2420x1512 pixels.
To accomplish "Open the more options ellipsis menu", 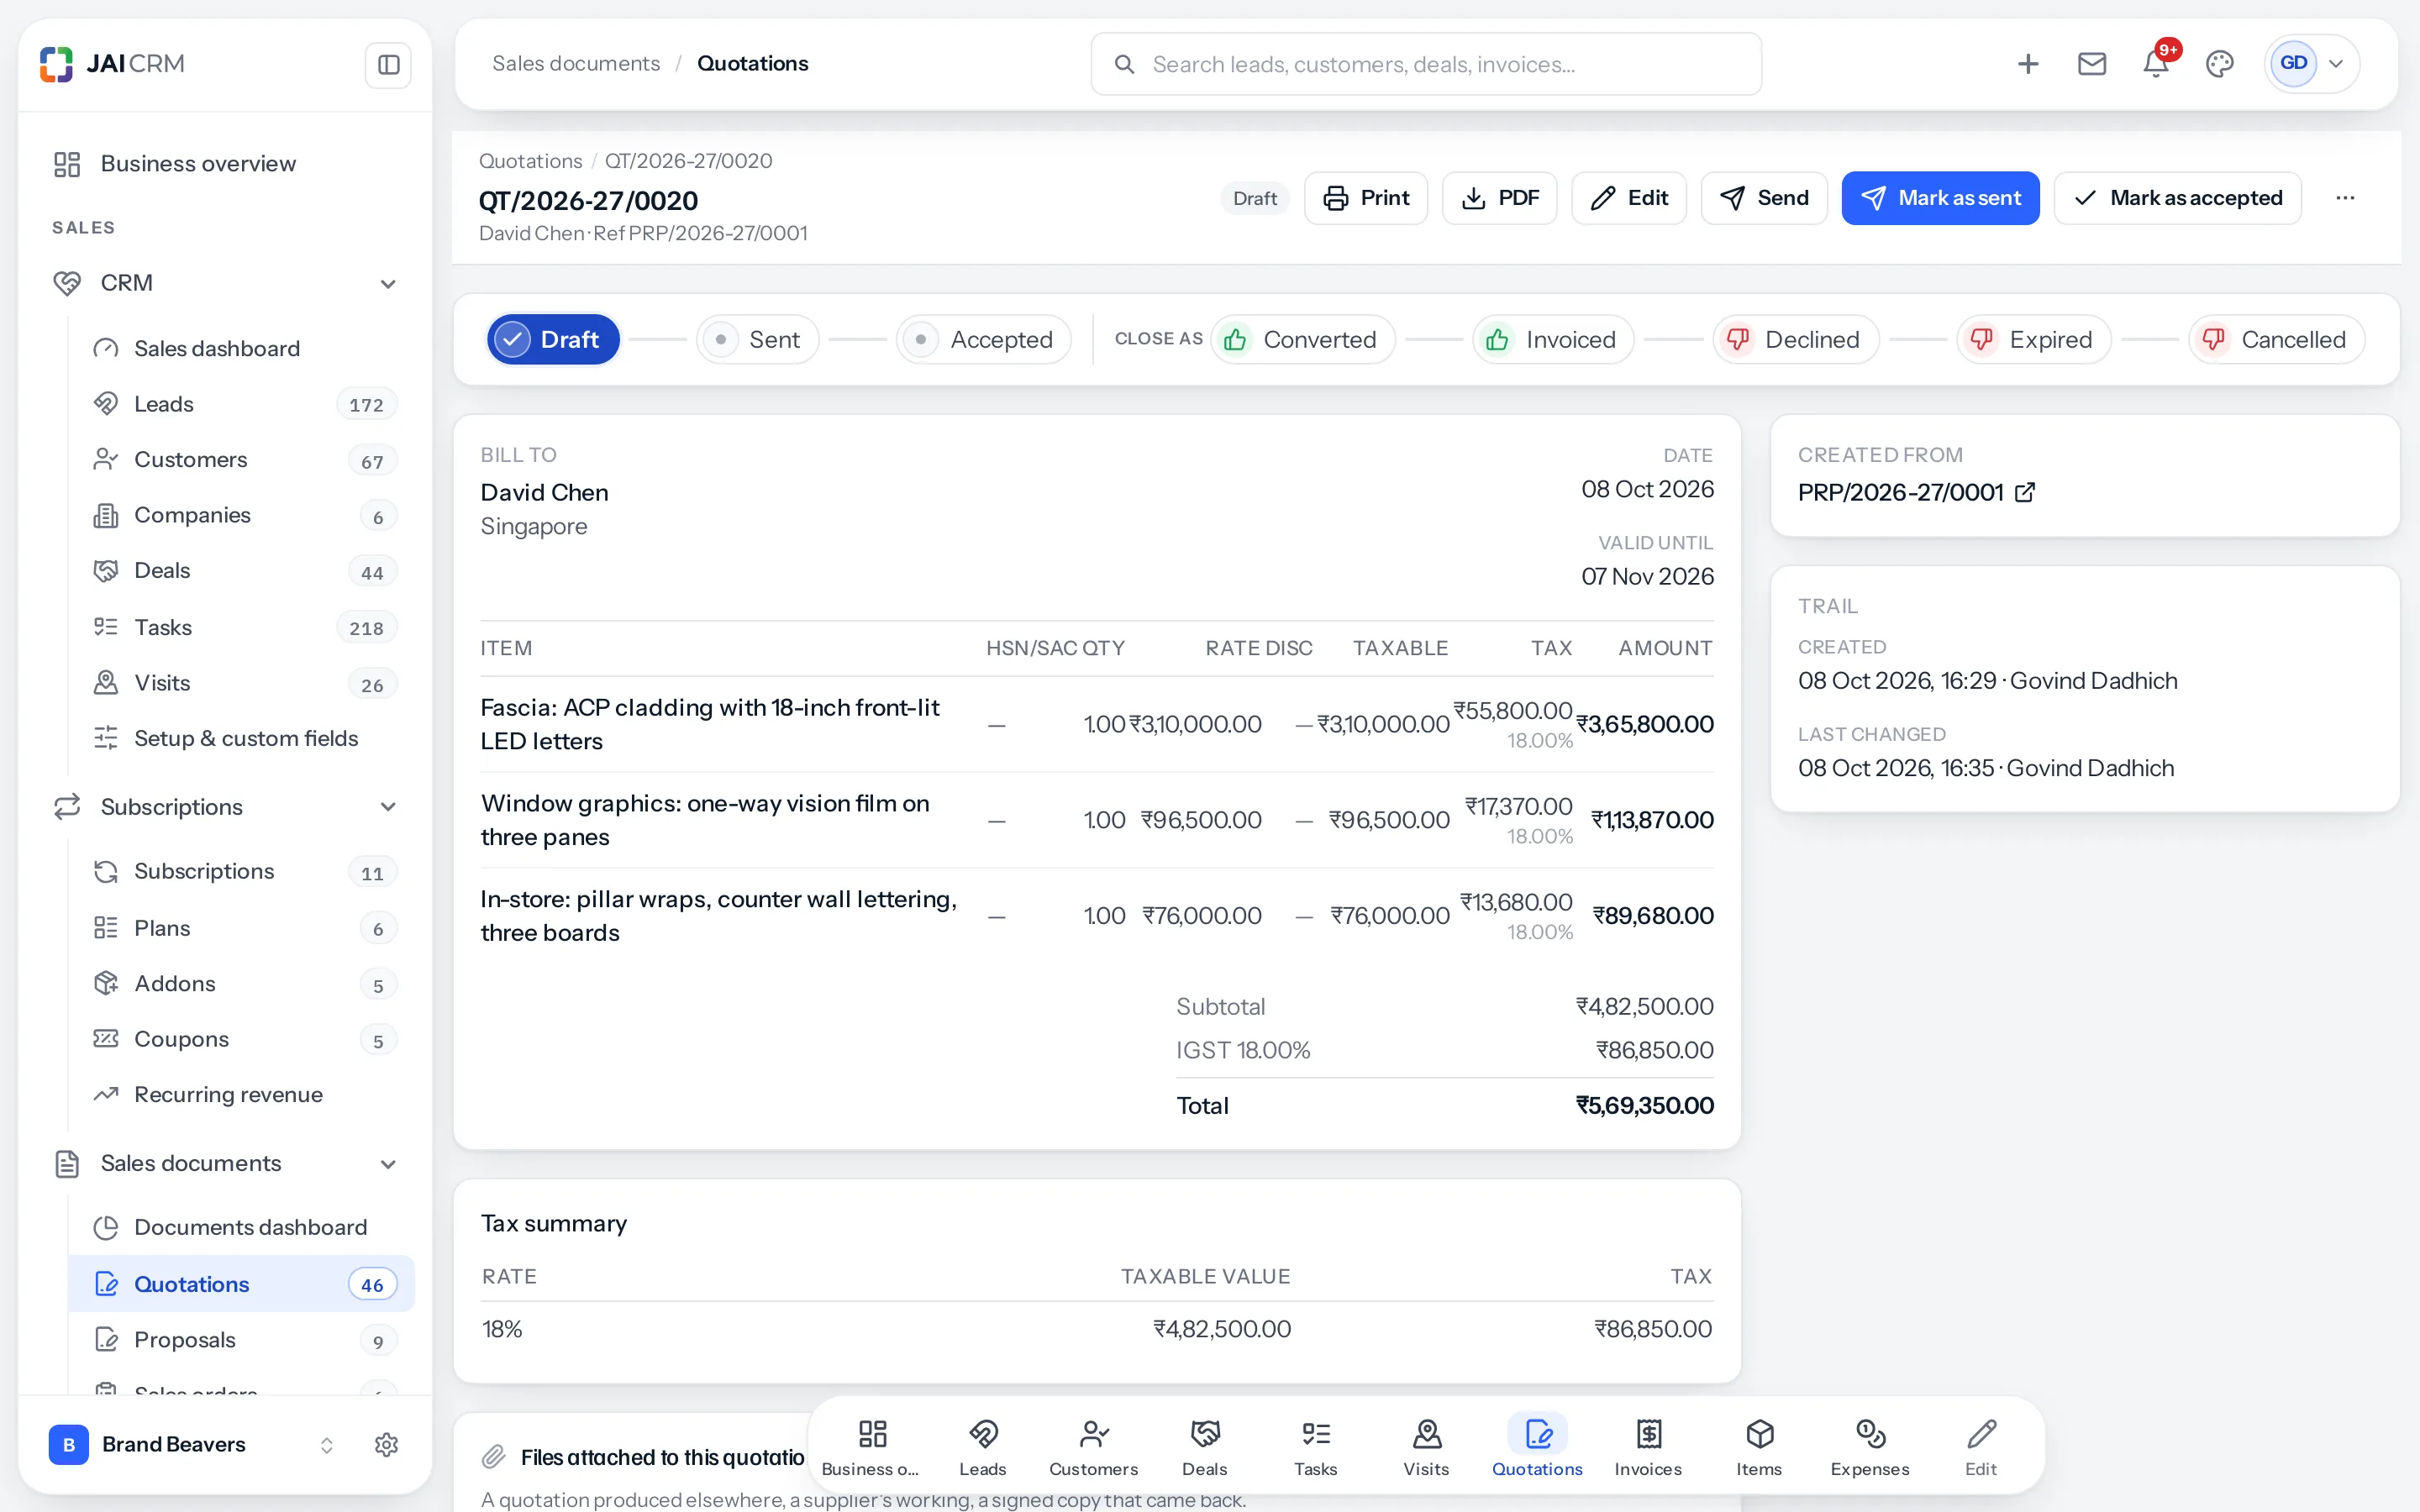I will pyautogui.click(x=2345, y=198).
